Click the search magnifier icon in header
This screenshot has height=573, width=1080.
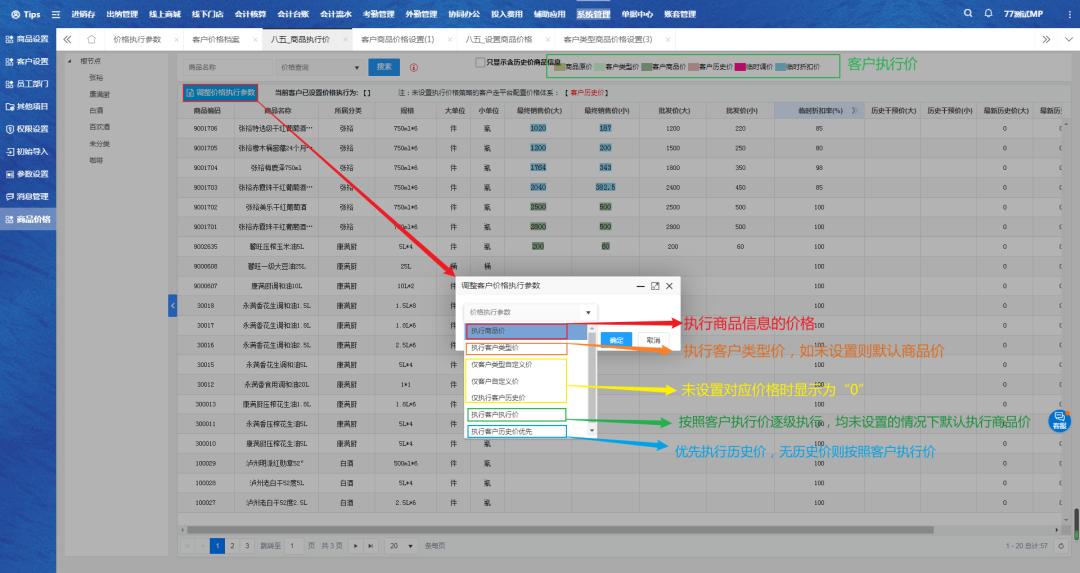pyautogui.click(x=968, y=13)
